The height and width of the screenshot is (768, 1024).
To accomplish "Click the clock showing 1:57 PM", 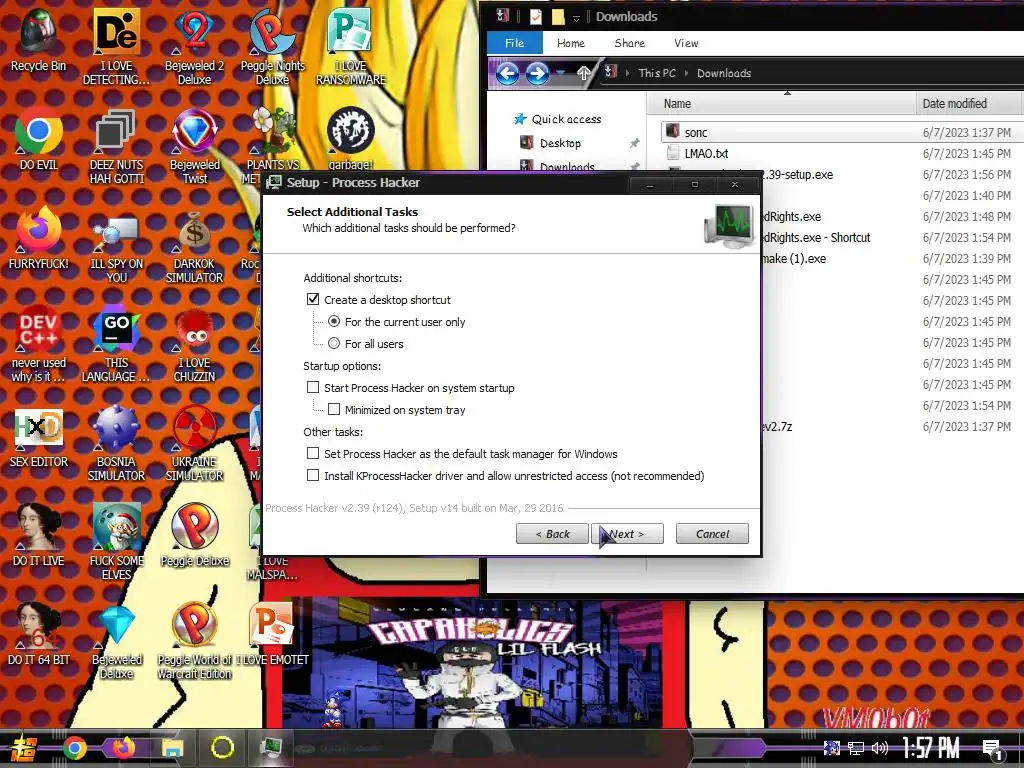I will [x=930, y=748].
